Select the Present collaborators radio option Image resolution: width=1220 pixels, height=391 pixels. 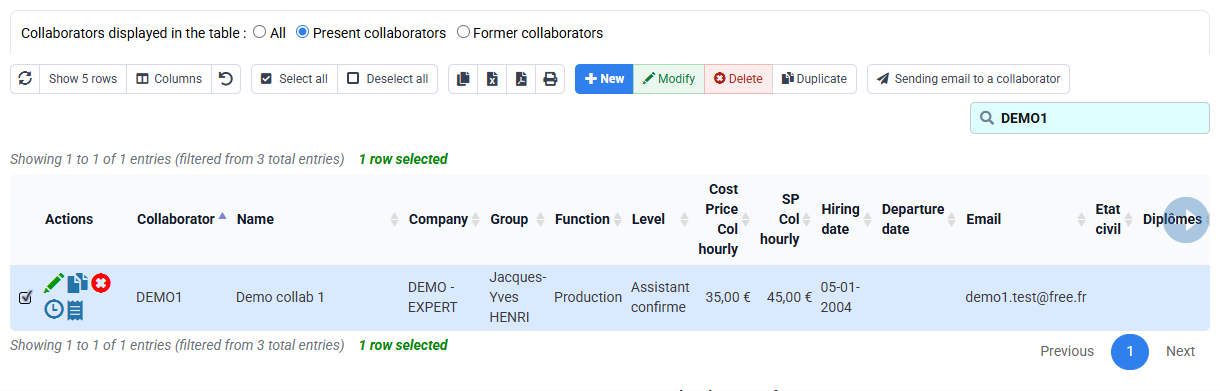[303, 32]
